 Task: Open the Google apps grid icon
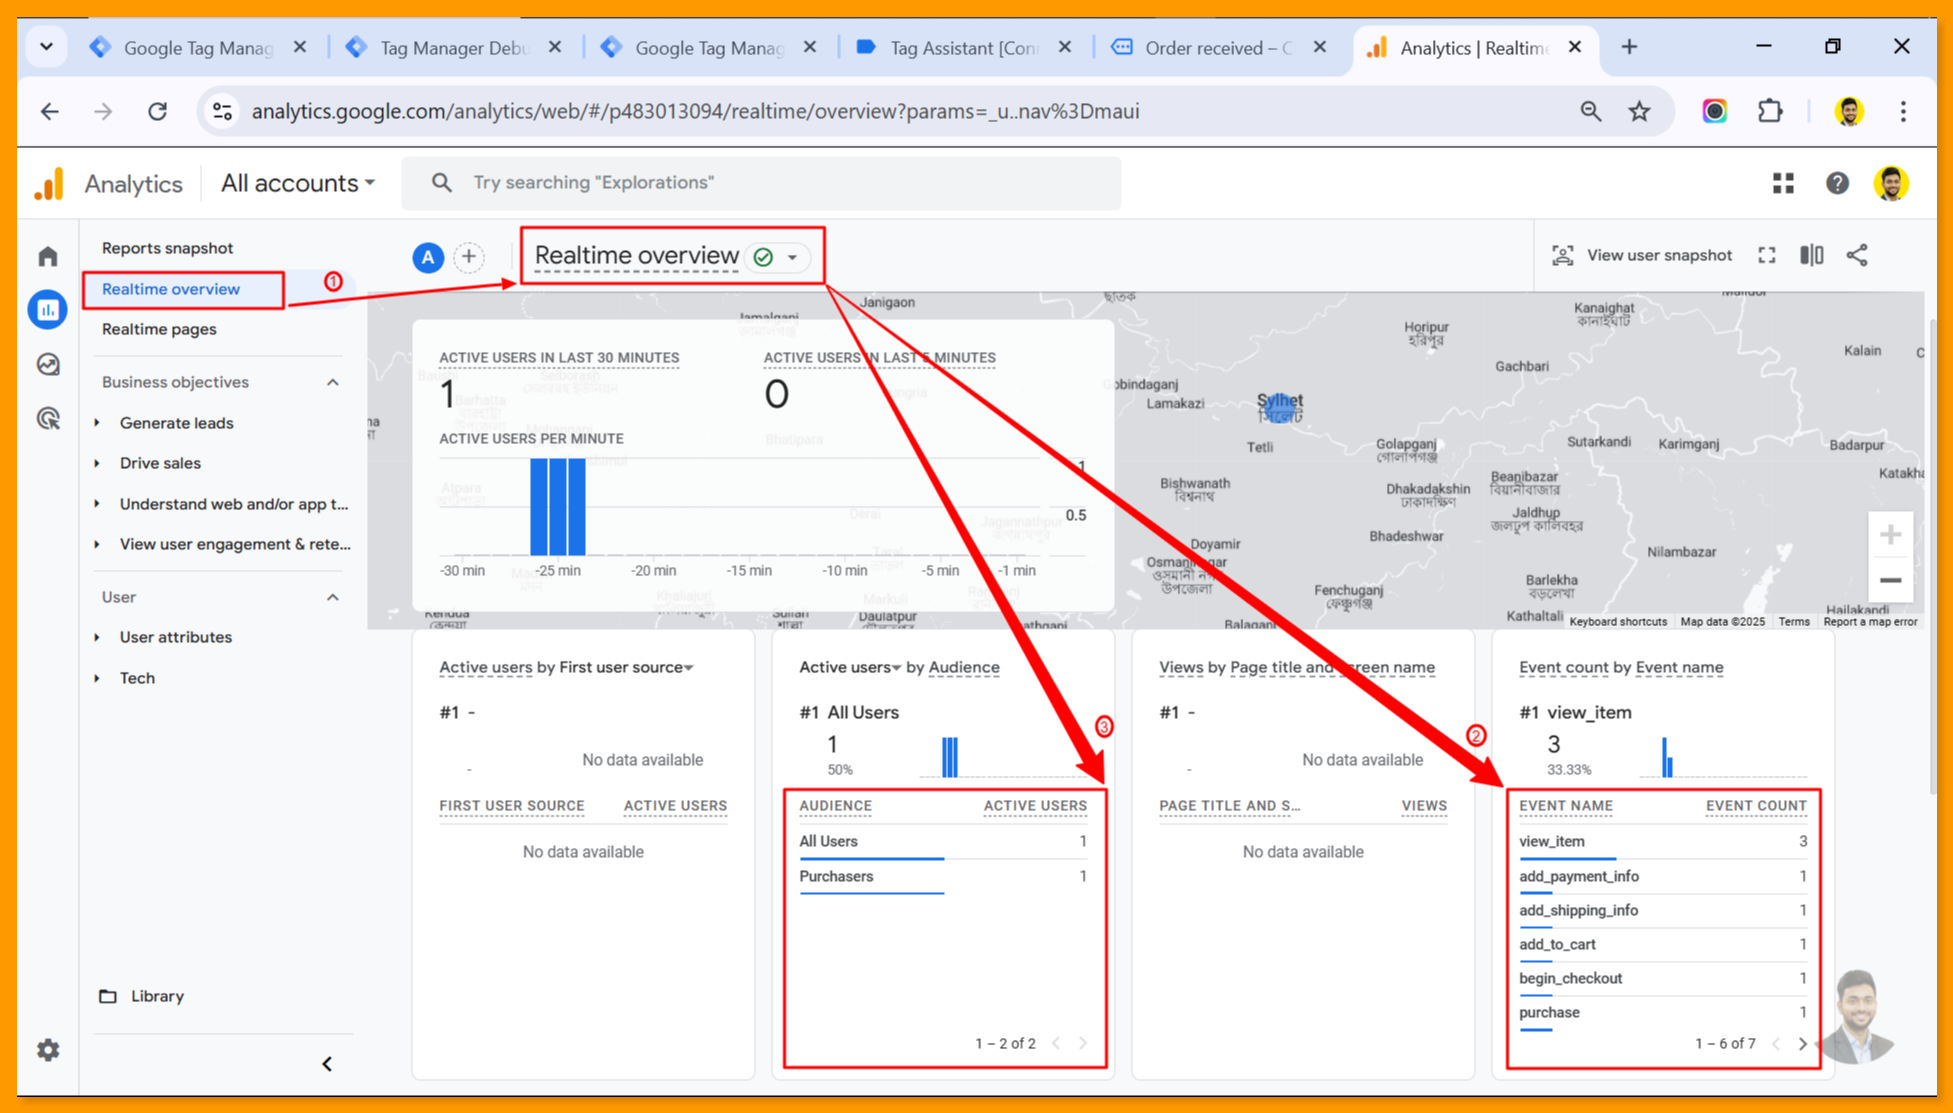(1783, 183)
